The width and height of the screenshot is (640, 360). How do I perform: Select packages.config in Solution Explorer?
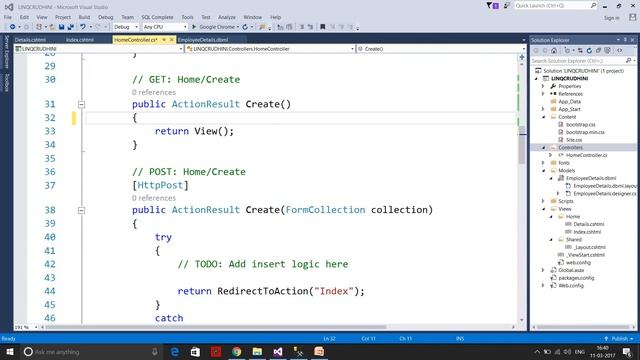coord(576,278)
